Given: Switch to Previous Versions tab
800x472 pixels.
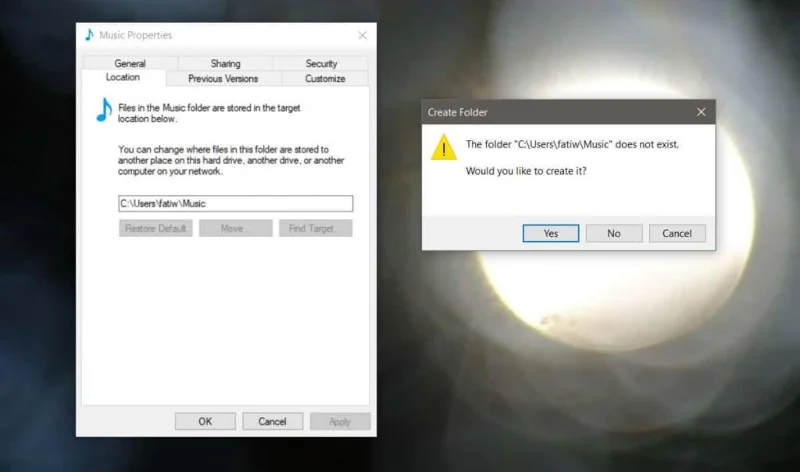Looking at the screenshot, I should tap(223, 79).
